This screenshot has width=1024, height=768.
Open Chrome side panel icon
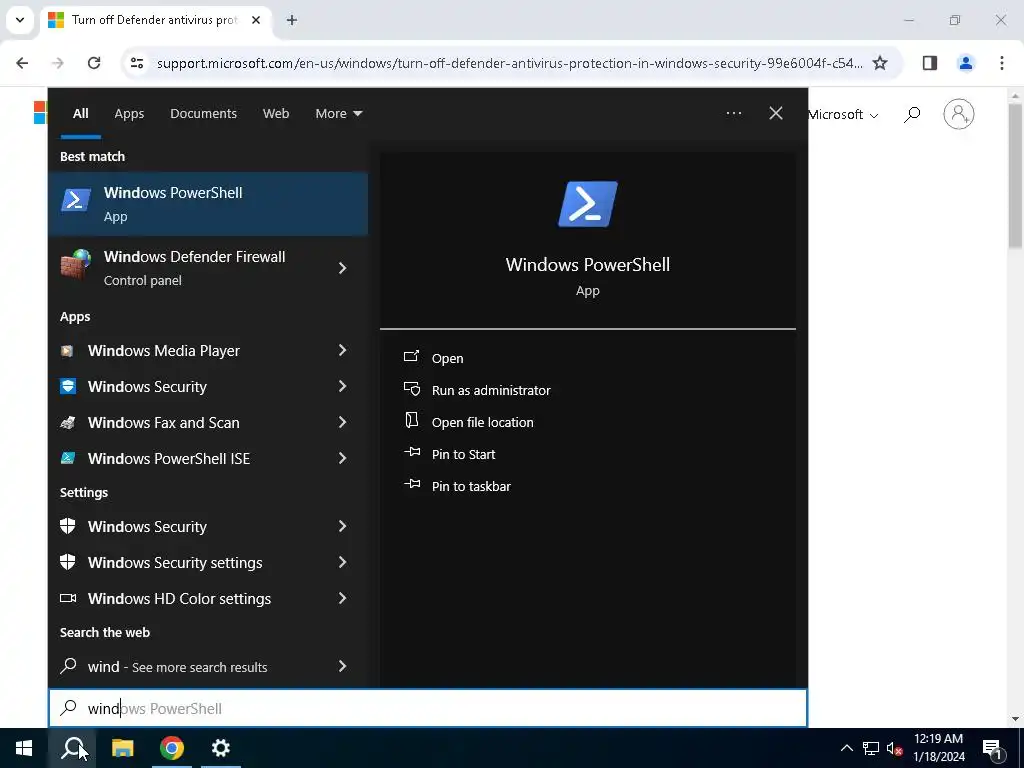click(x=930, y=63)
